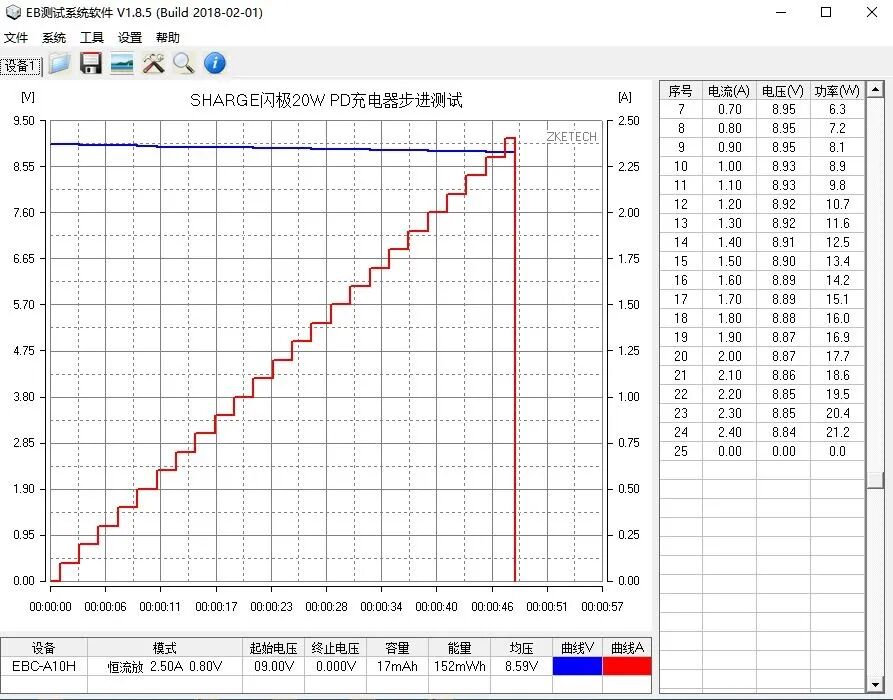Click the 起始电压 header cell
The width and height of the screenshot is (893, 700).
[x=273, y=648]
